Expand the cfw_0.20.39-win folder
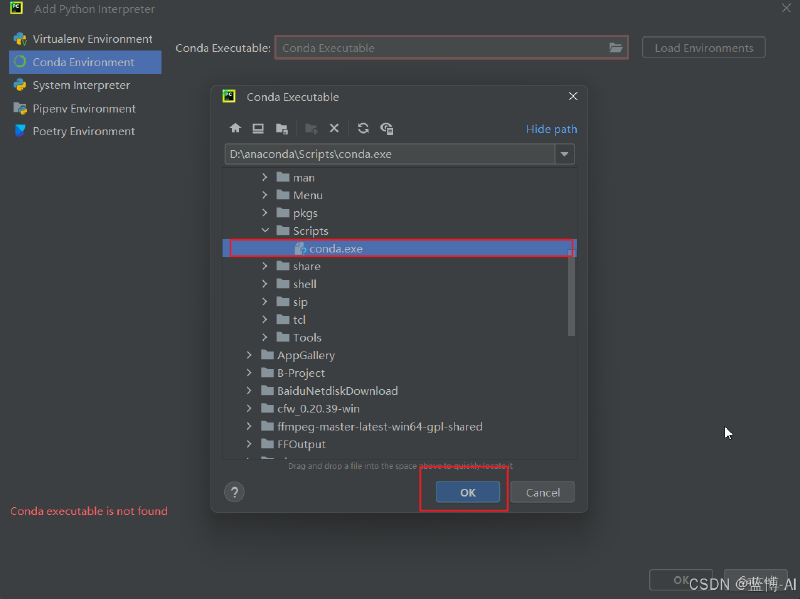Image resolution: width=800 pixels, height=599 pixels. coord(249,409)
